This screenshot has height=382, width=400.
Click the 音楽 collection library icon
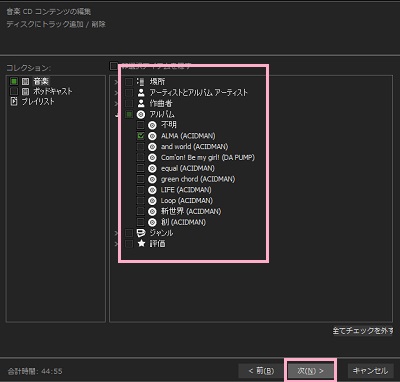click(x=25, y=81)
